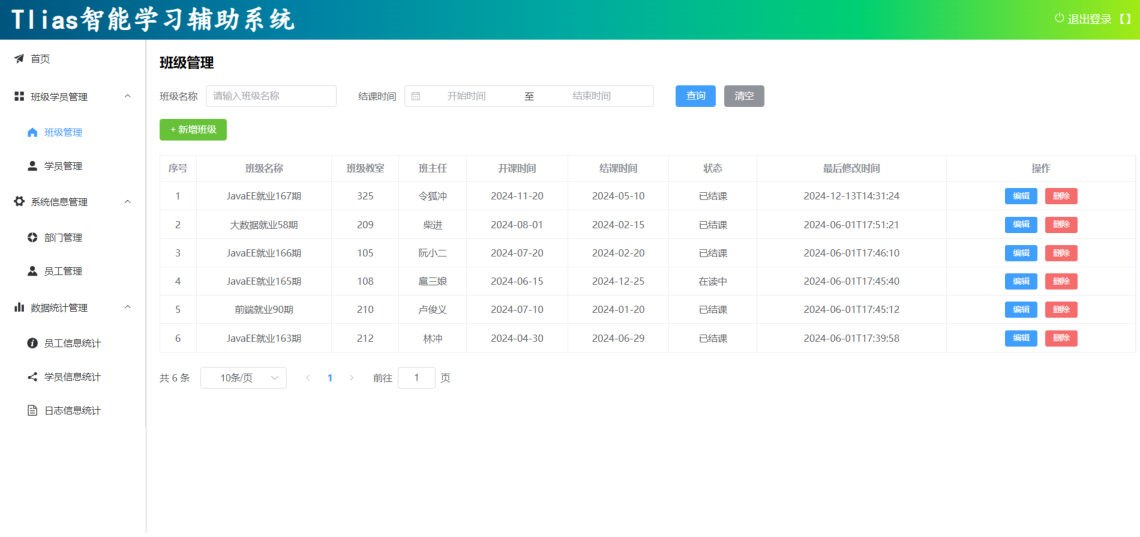Click the 在读中 status cell
This screenshot has width=1140, height=537.
tap(712, 281)
